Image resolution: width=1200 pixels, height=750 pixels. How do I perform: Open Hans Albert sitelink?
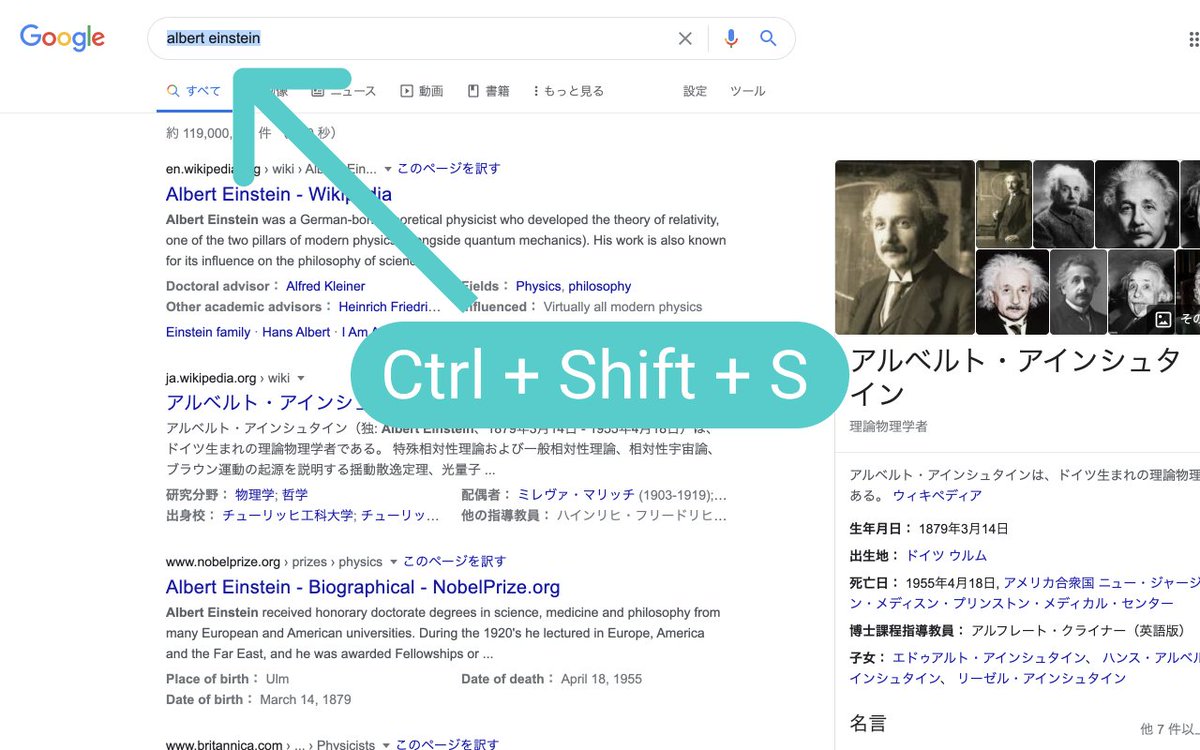[296, 332]
